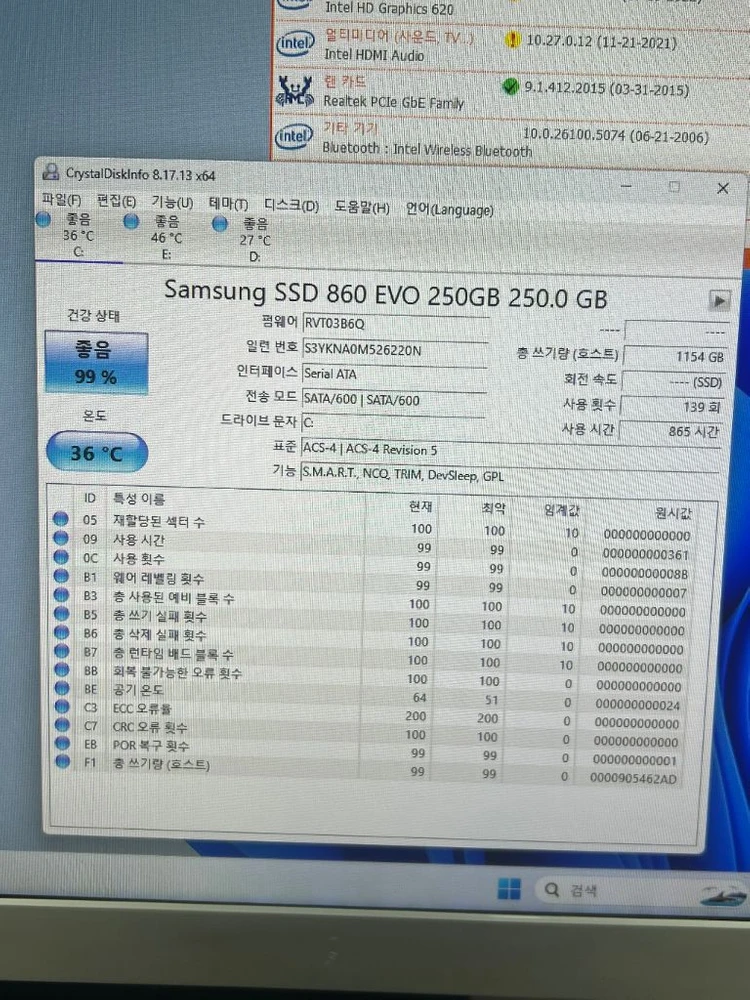Click raw value 000000000024
This screenshot has width=750, height=1000.
(x=638, y=705)
